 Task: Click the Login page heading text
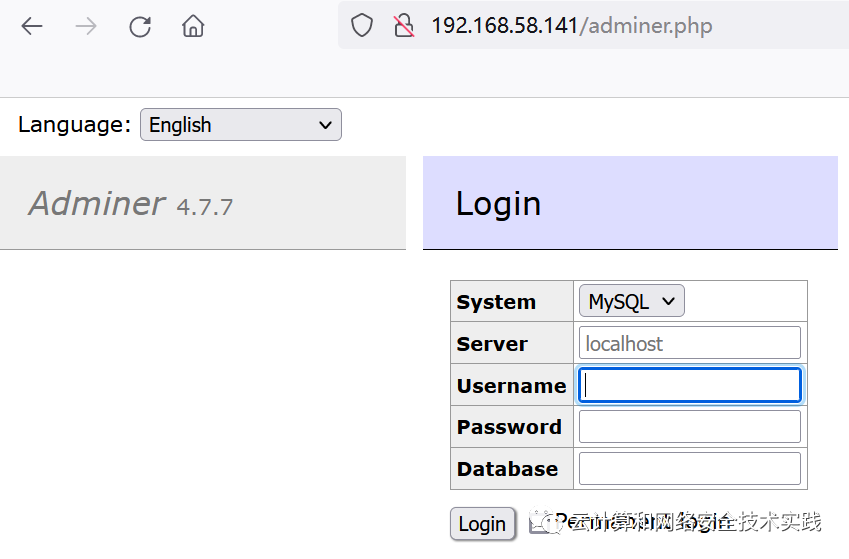(498, 204)
